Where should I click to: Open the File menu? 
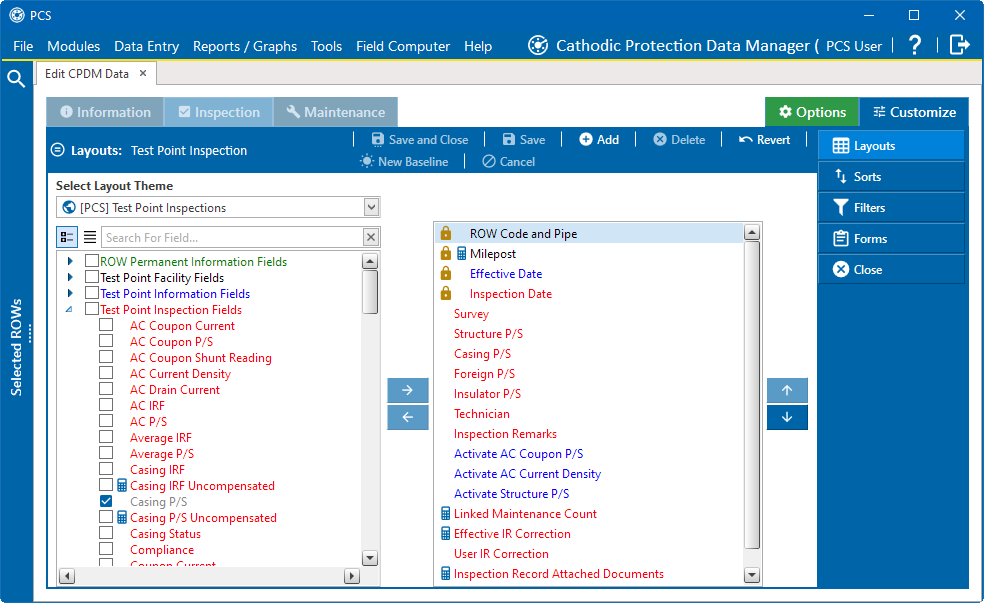click(x=23, y=46)
